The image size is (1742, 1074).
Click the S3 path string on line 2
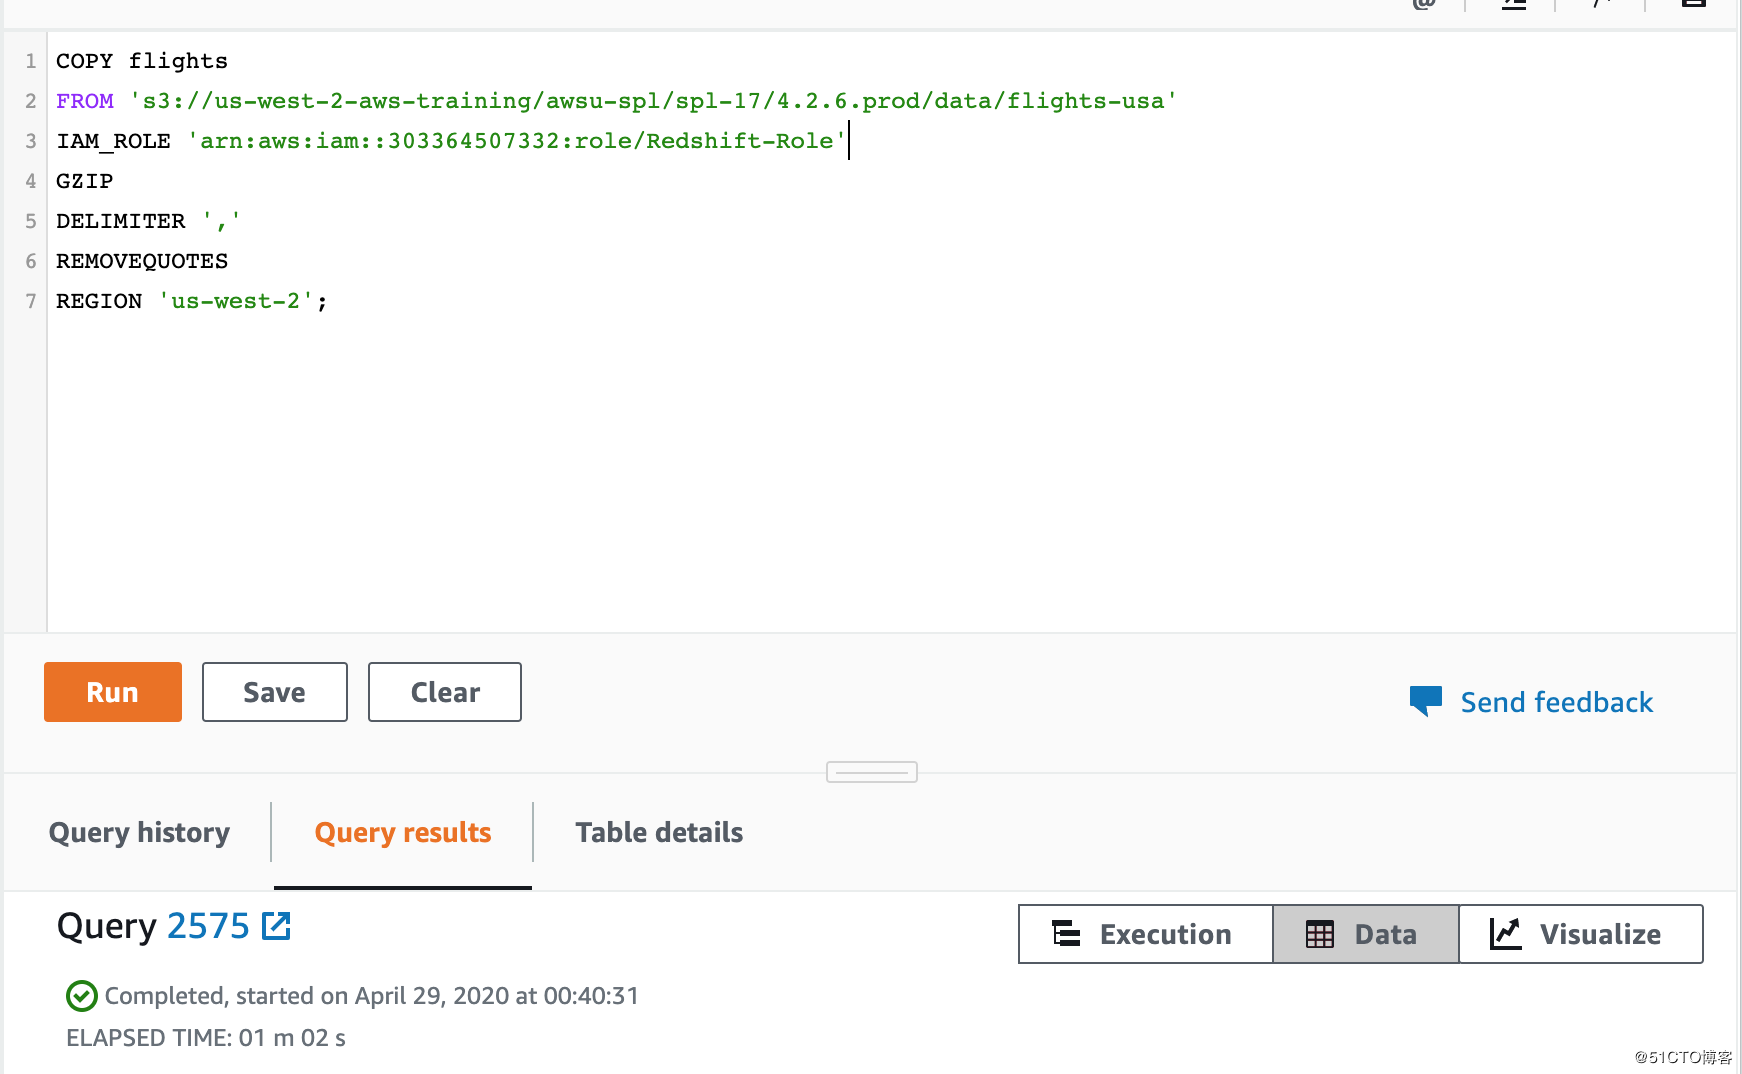pos(653,101)
